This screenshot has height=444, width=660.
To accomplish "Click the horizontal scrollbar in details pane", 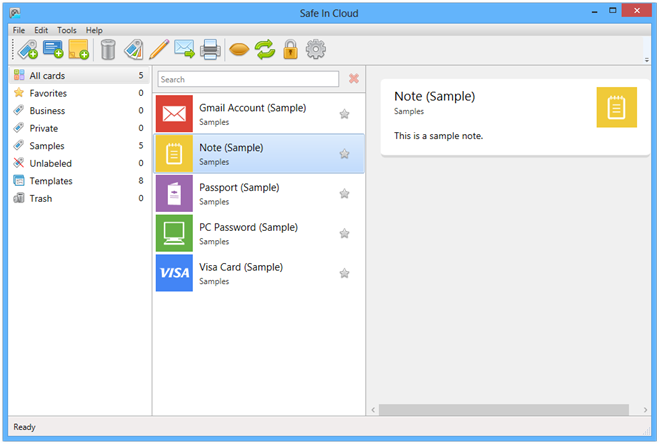I will 504,409.
